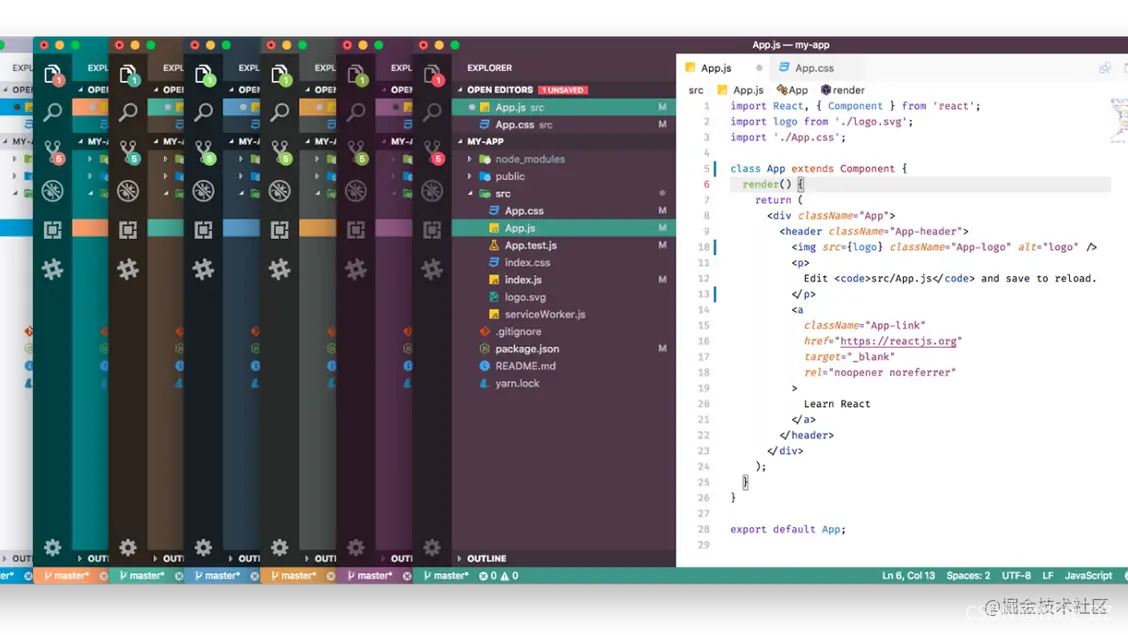Image resolution: width=1128 pixels, height=635 pixels.
Task: Click hash-shaped icon in front window activity bar
Action: [432, 269]
